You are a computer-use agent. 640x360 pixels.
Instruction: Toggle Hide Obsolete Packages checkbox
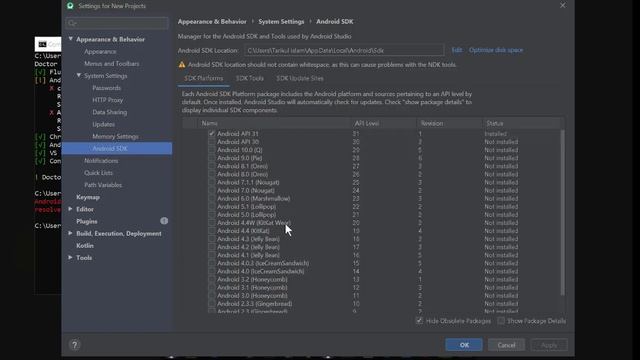click(x=419, y=321)
